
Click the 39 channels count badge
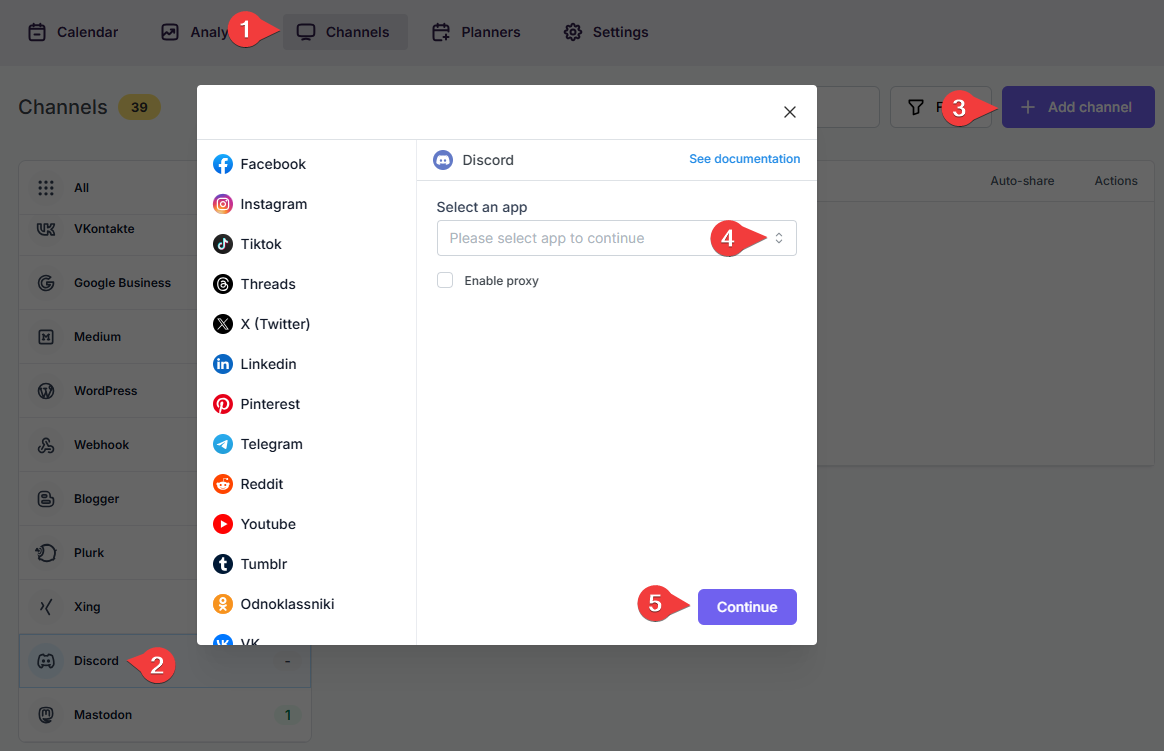click(x=140, y=108)
